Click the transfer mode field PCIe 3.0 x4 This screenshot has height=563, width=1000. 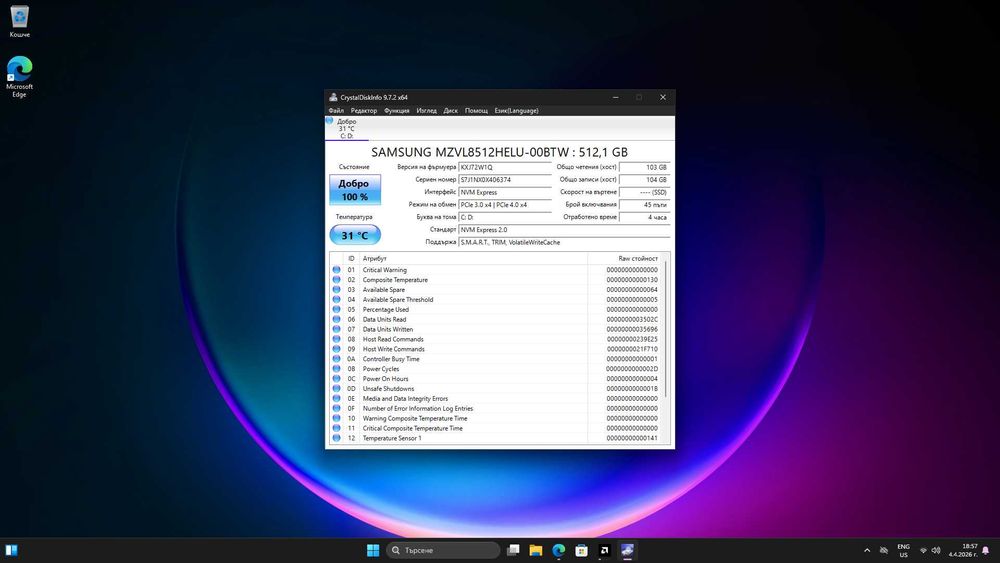pyautogui.click(x=505, y=205)
